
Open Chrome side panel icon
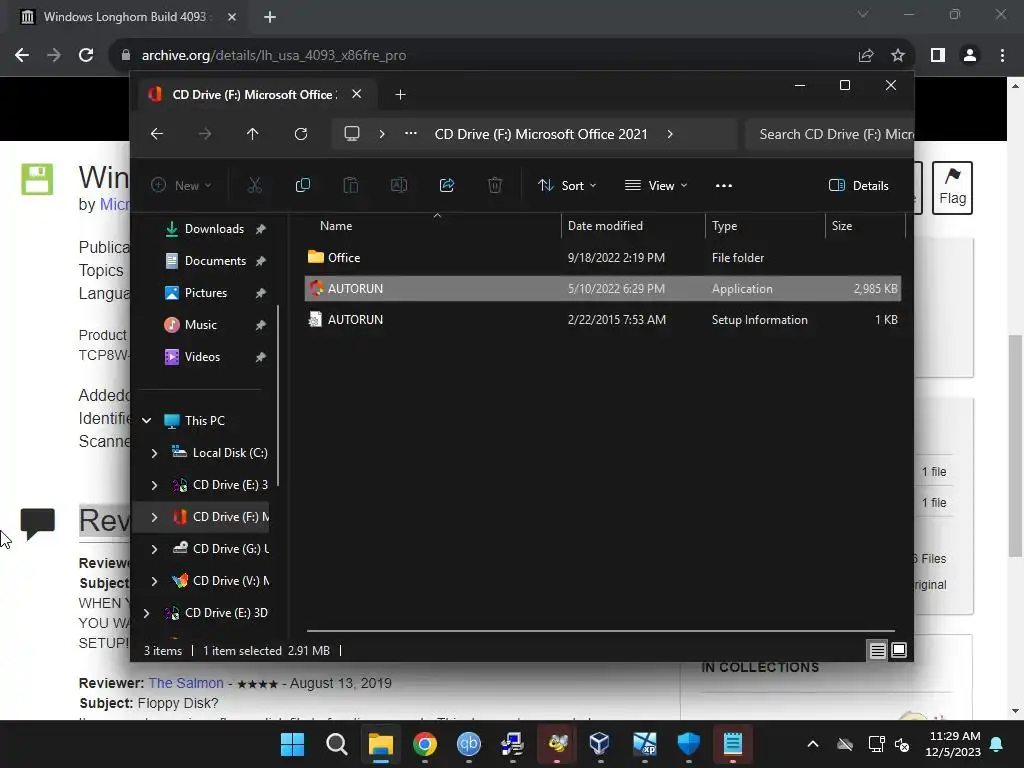938,56
